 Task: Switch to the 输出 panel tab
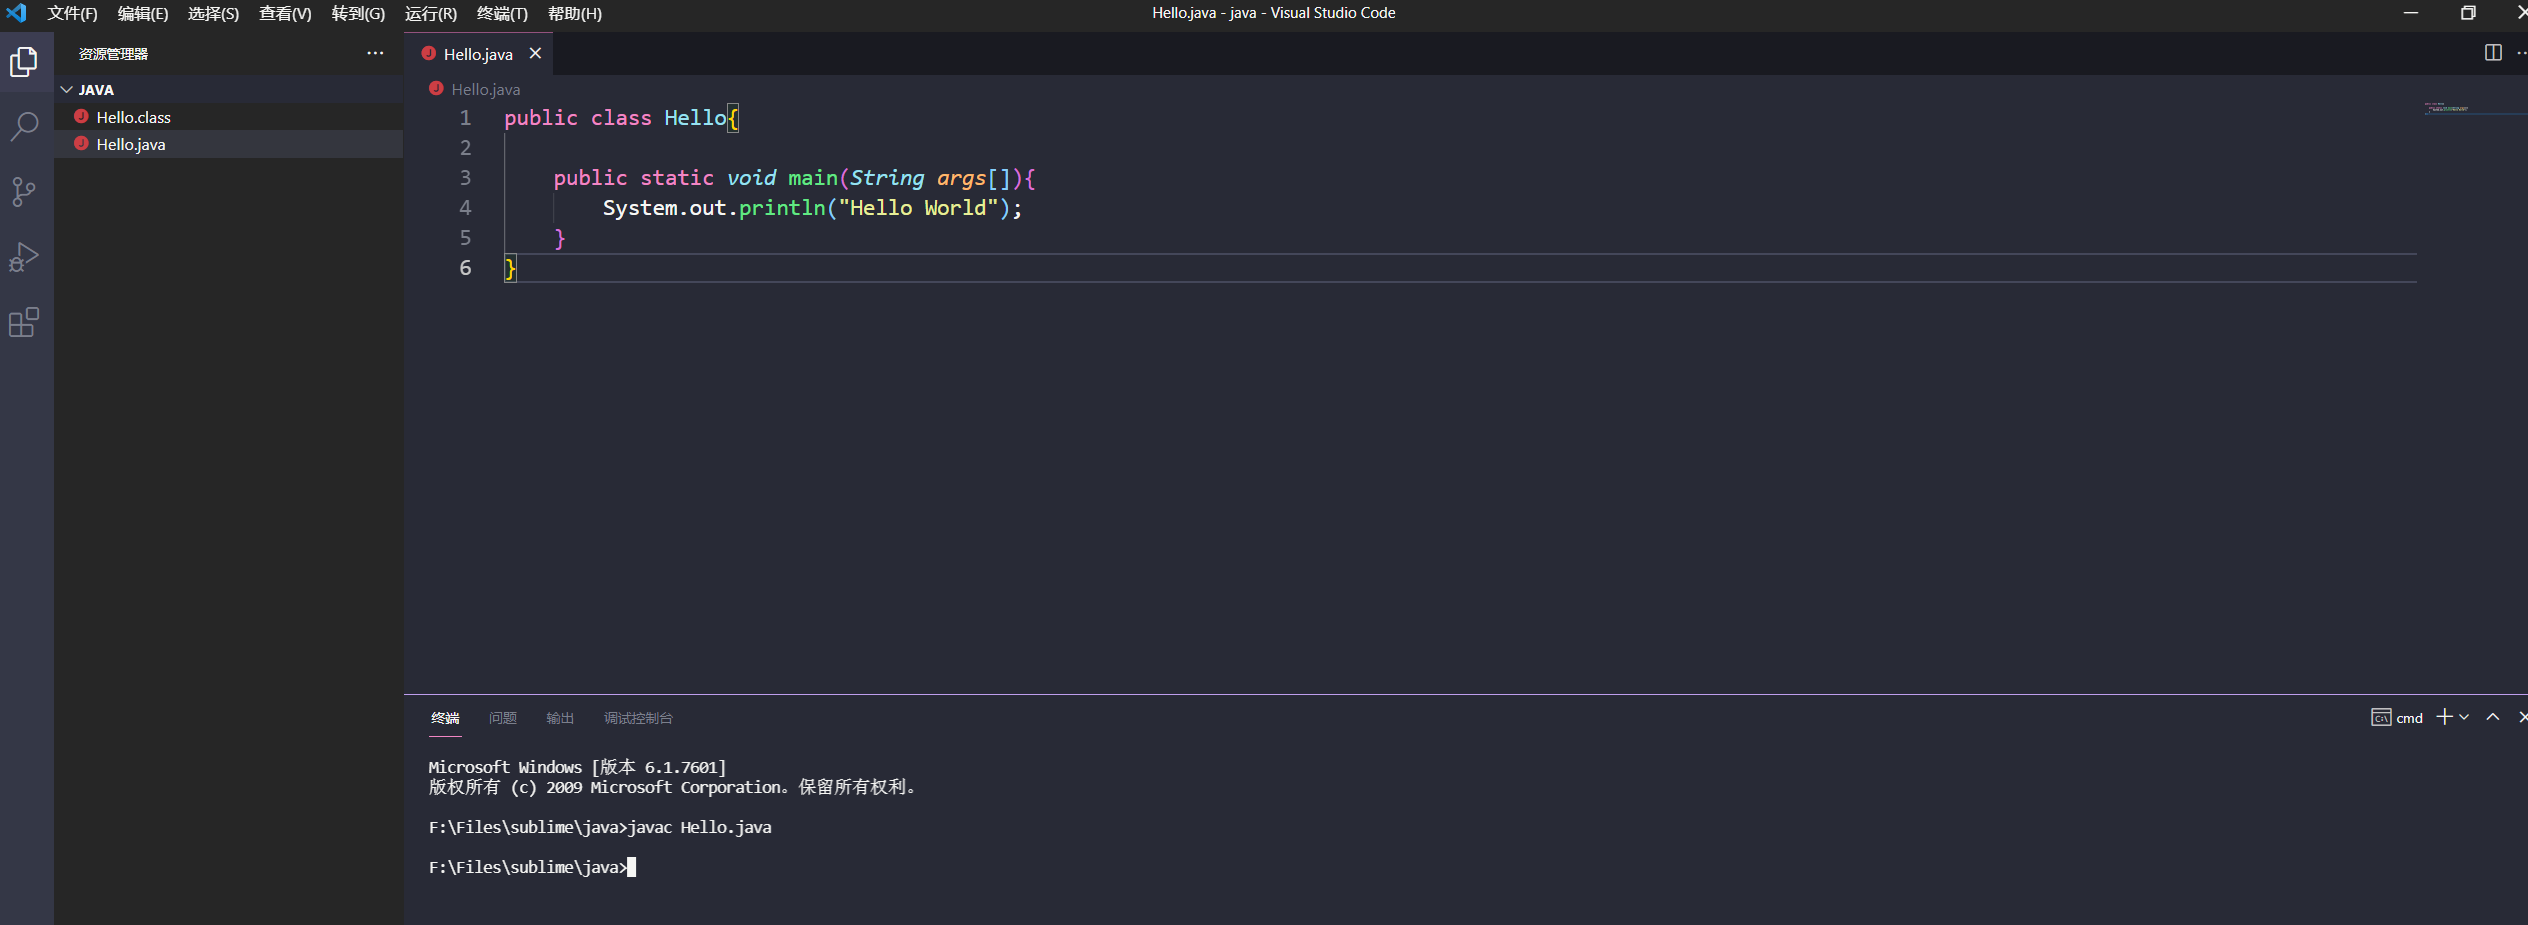coord(560,718)
